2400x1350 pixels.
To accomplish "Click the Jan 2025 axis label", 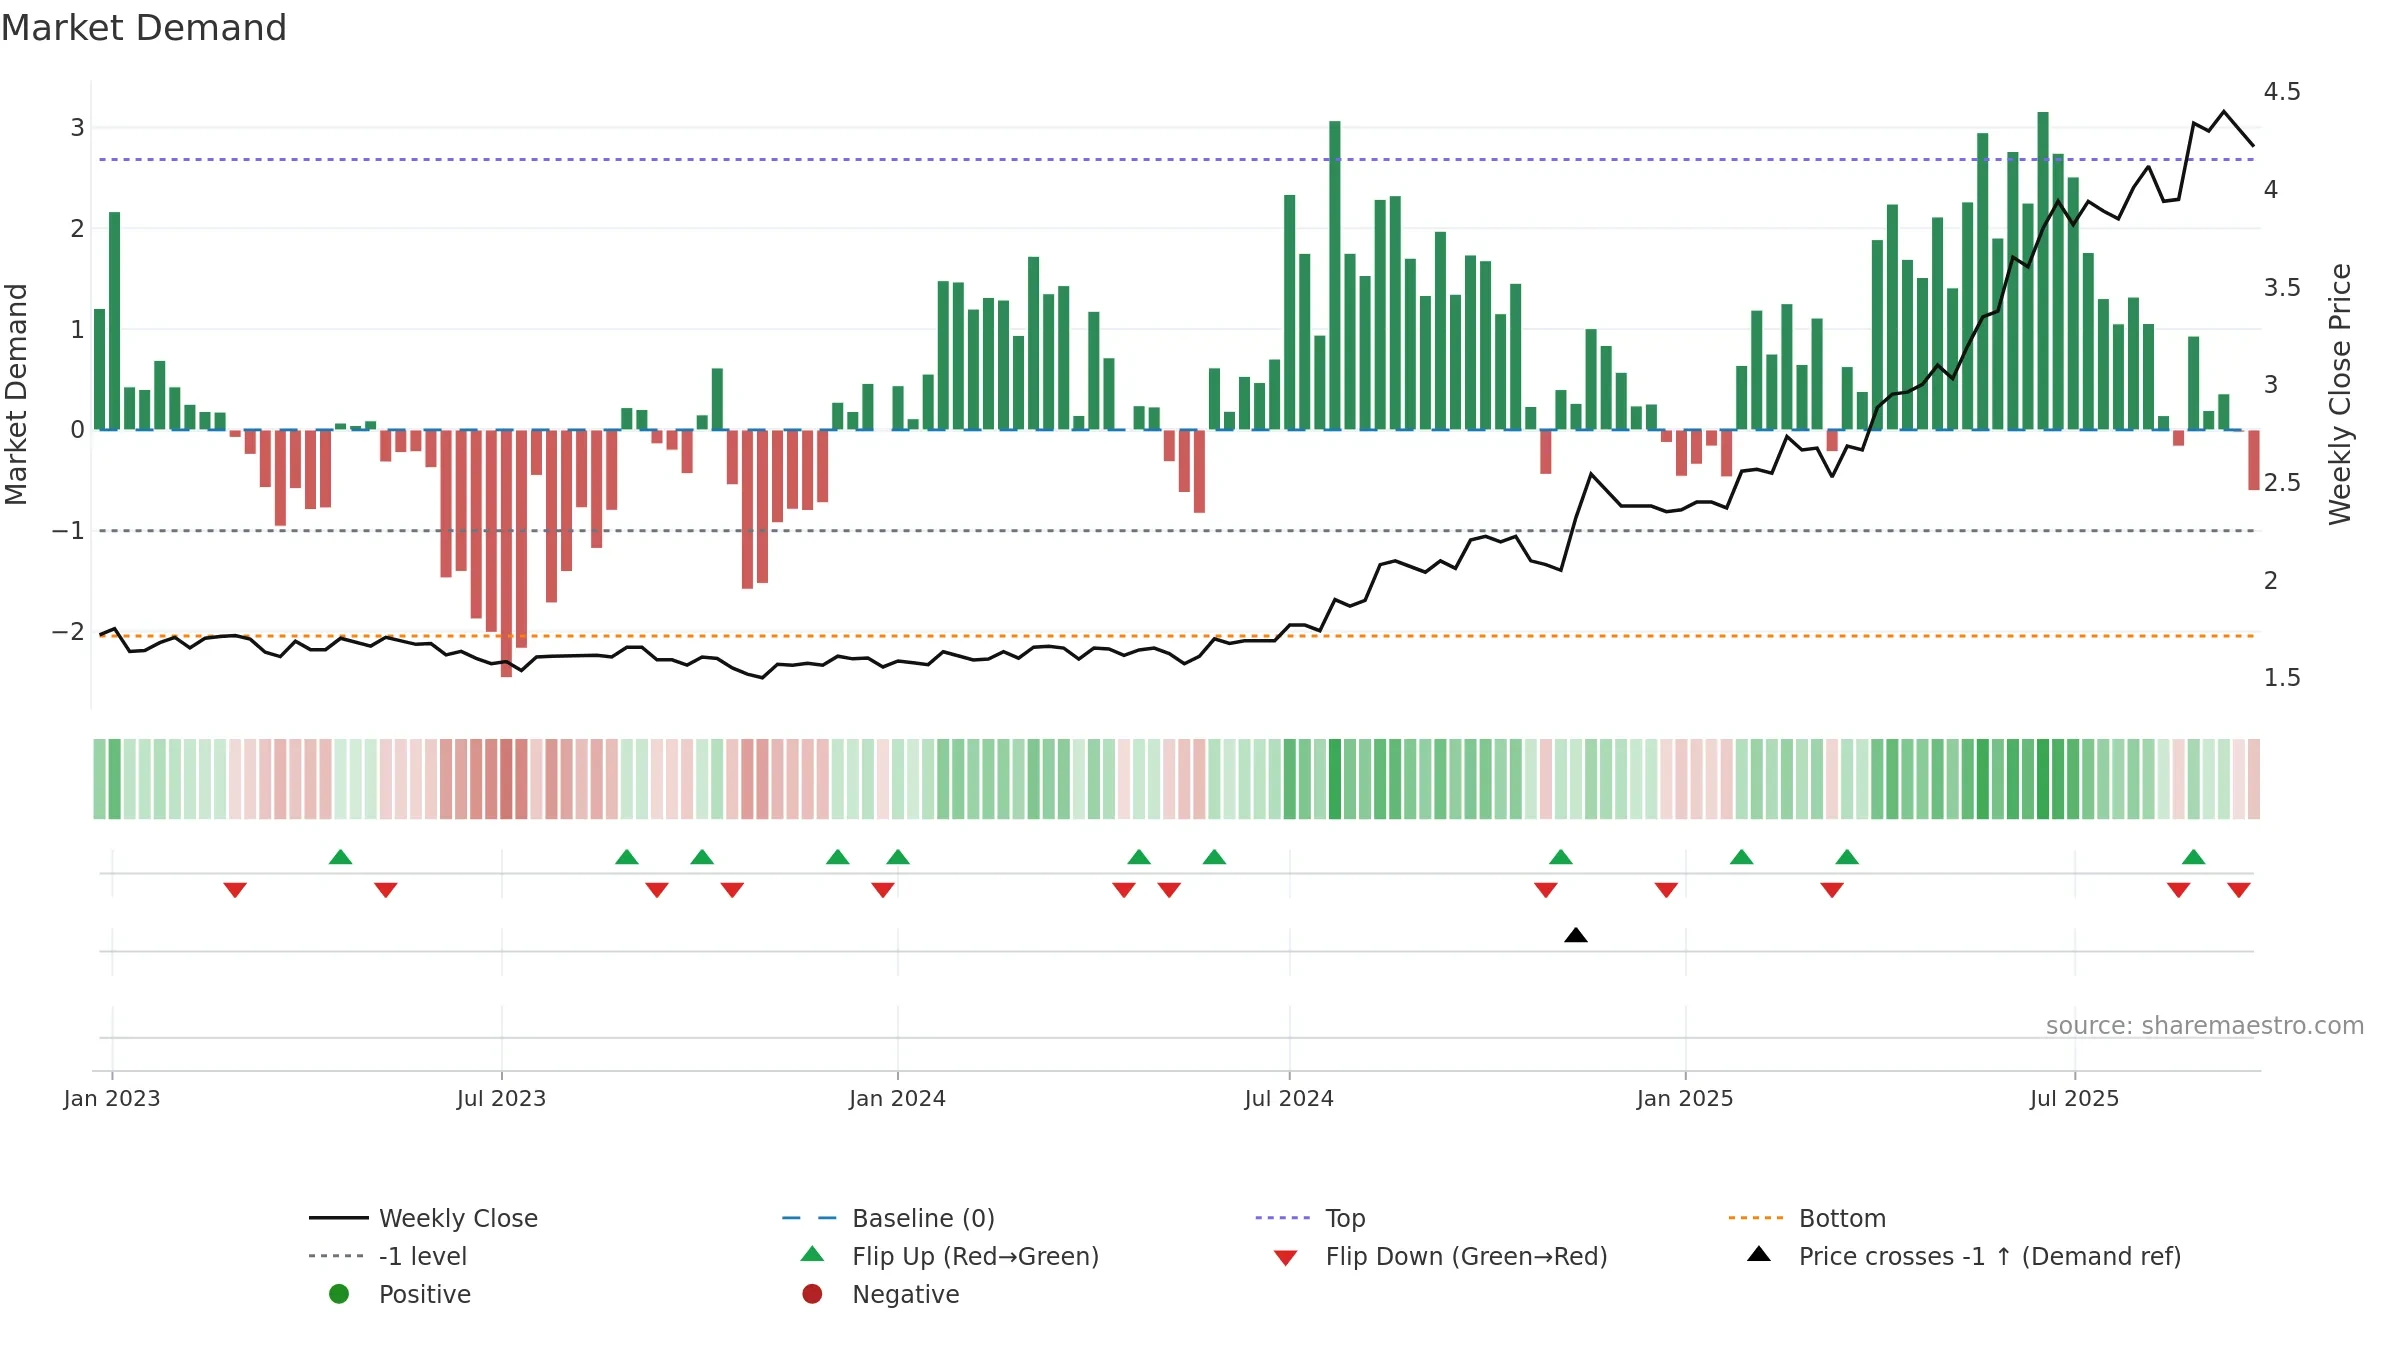I will coord(1685,1098).
